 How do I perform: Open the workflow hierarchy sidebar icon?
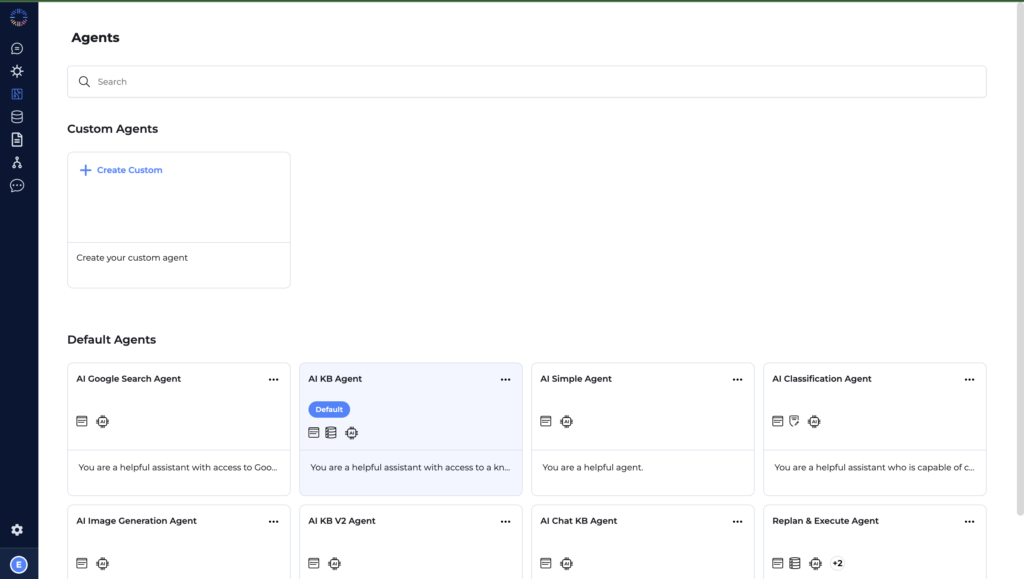[x=16, y=162]
